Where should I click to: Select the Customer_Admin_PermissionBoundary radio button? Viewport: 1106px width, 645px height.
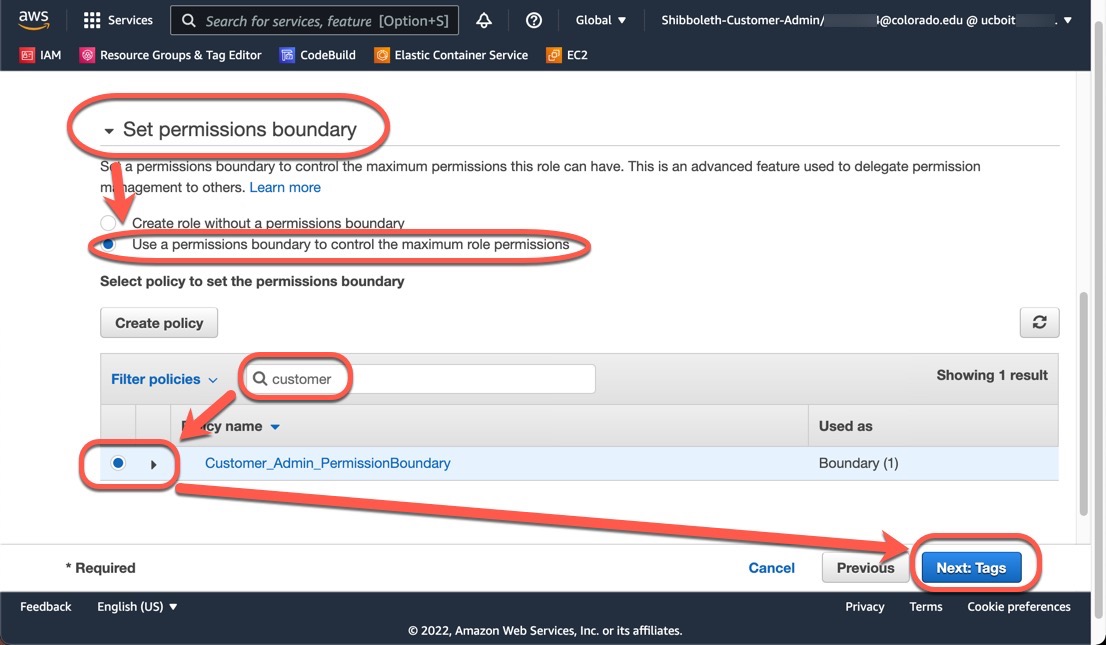[x=118, y=463]
